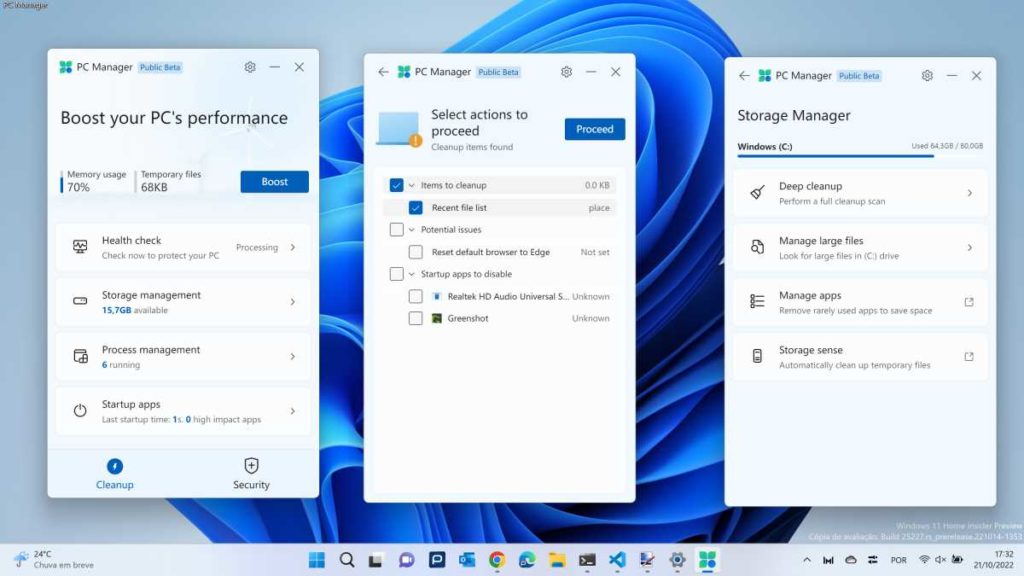Collapse the Startup apps to disable group
Screen dimensions: 1024x576
[x=411, y=274]
